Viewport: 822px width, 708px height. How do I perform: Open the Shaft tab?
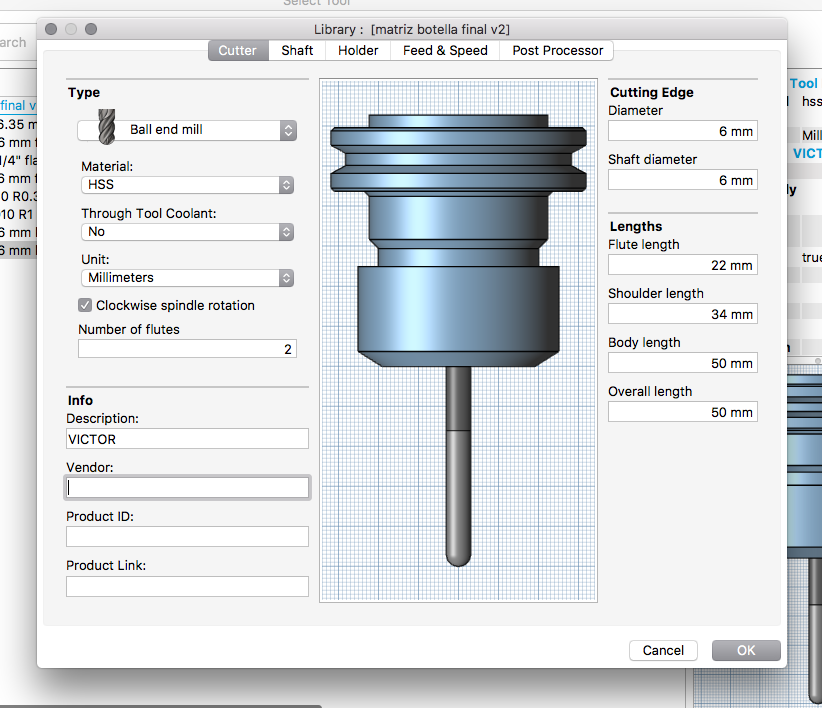point(297,50)
